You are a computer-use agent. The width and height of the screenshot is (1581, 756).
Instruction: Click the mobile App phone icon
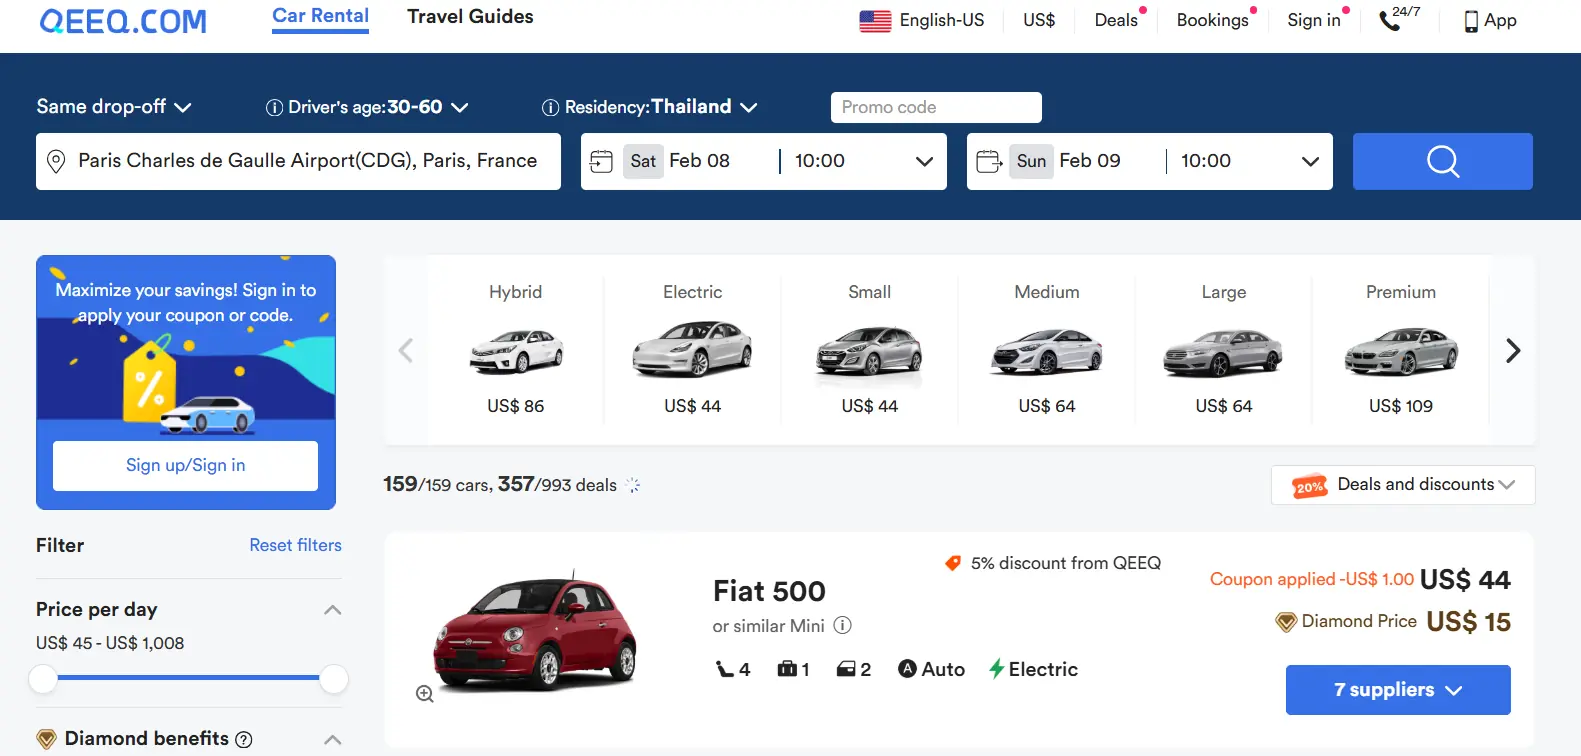(1471, 21)
